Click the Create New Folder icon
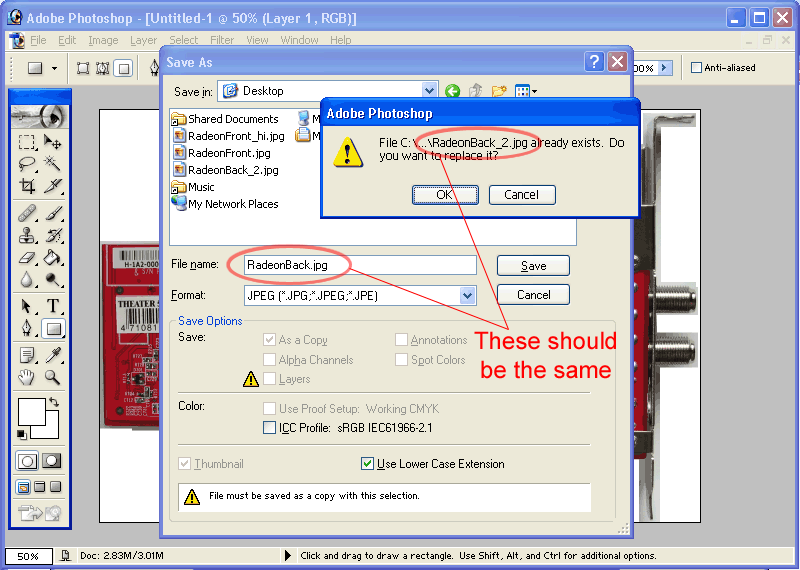Image resolution: width=800 pixels, height=570 pixels. click(x=498, y=91)
